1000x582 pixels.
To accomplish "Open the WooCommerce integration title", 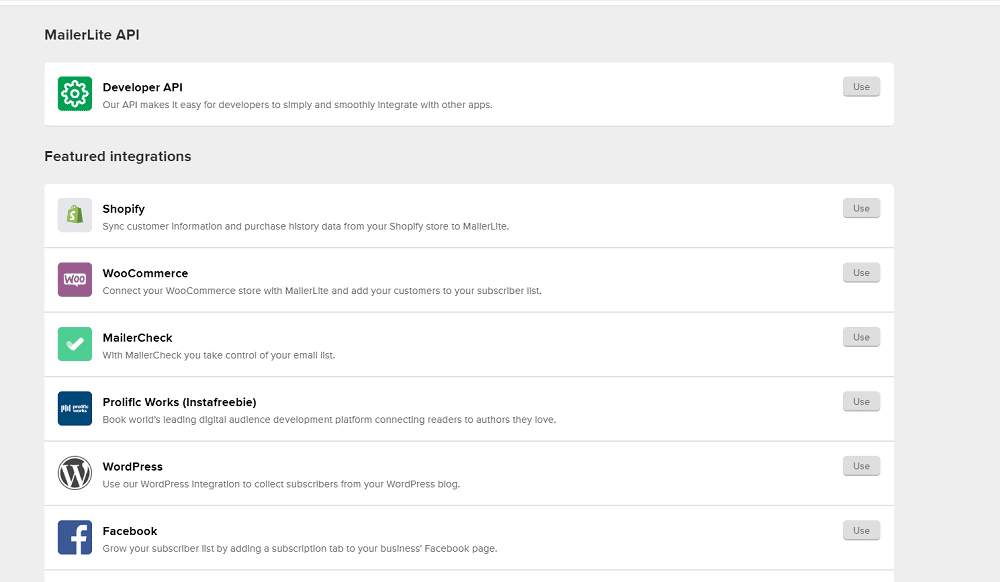I will pyautogui.click(x=145, y=273).
